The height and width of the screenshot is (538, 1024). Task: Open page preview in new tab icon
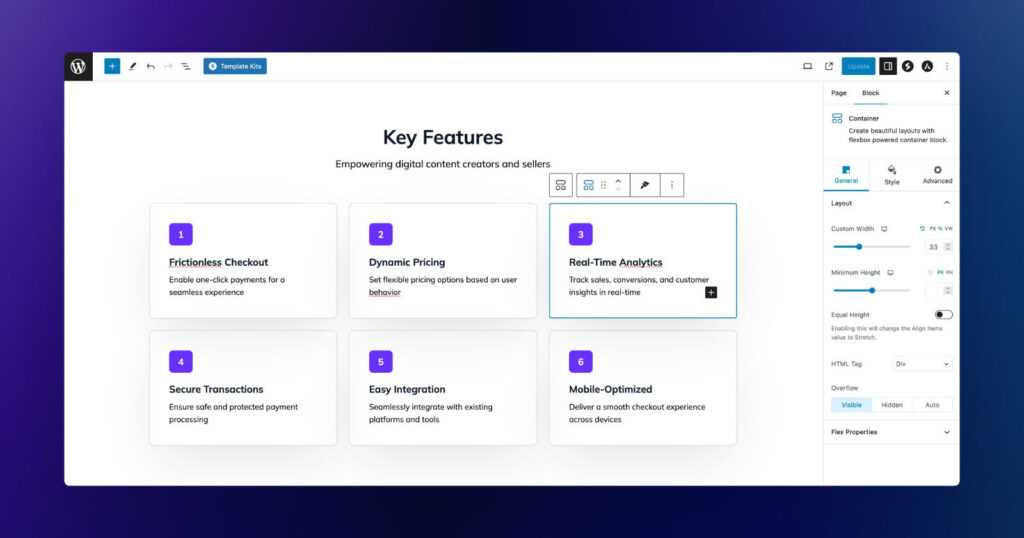[x=829, y=67]
